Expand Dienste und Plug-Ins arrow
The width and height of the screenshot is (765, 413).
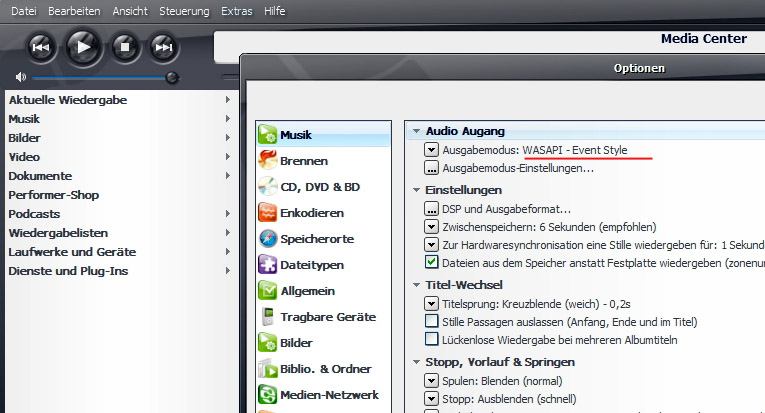tap(227, 271)
